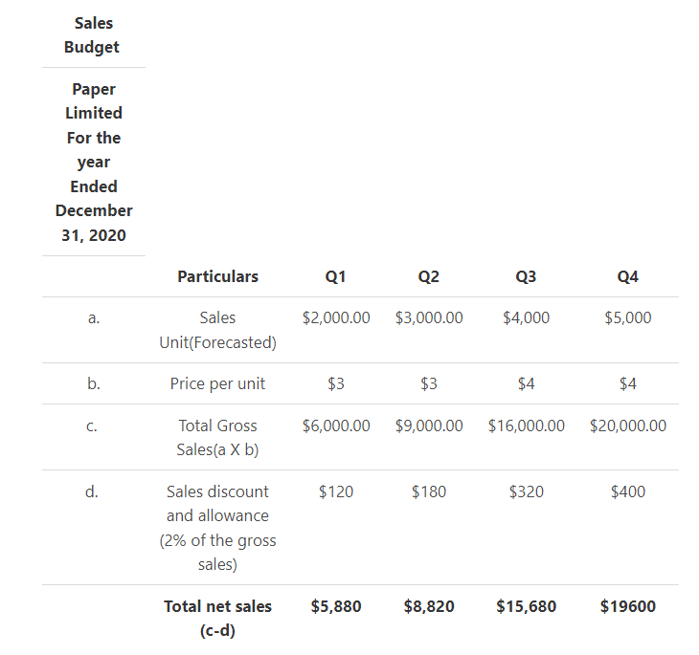Select the Sales Unit(Forecasted) row label

(217, 330)
